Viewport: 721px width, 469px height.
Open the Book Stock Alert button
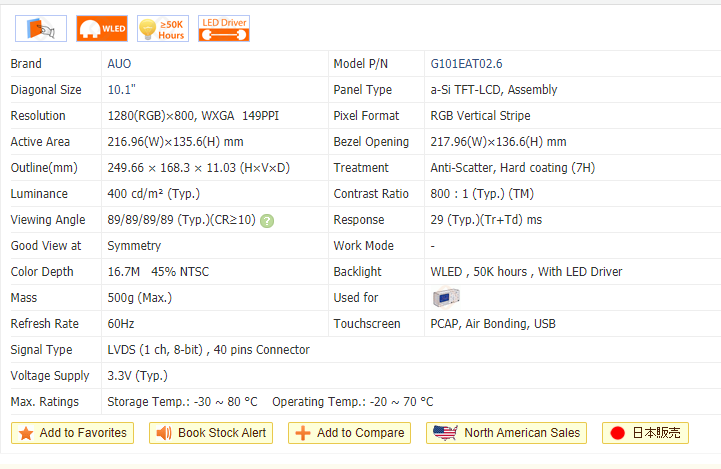211,433
